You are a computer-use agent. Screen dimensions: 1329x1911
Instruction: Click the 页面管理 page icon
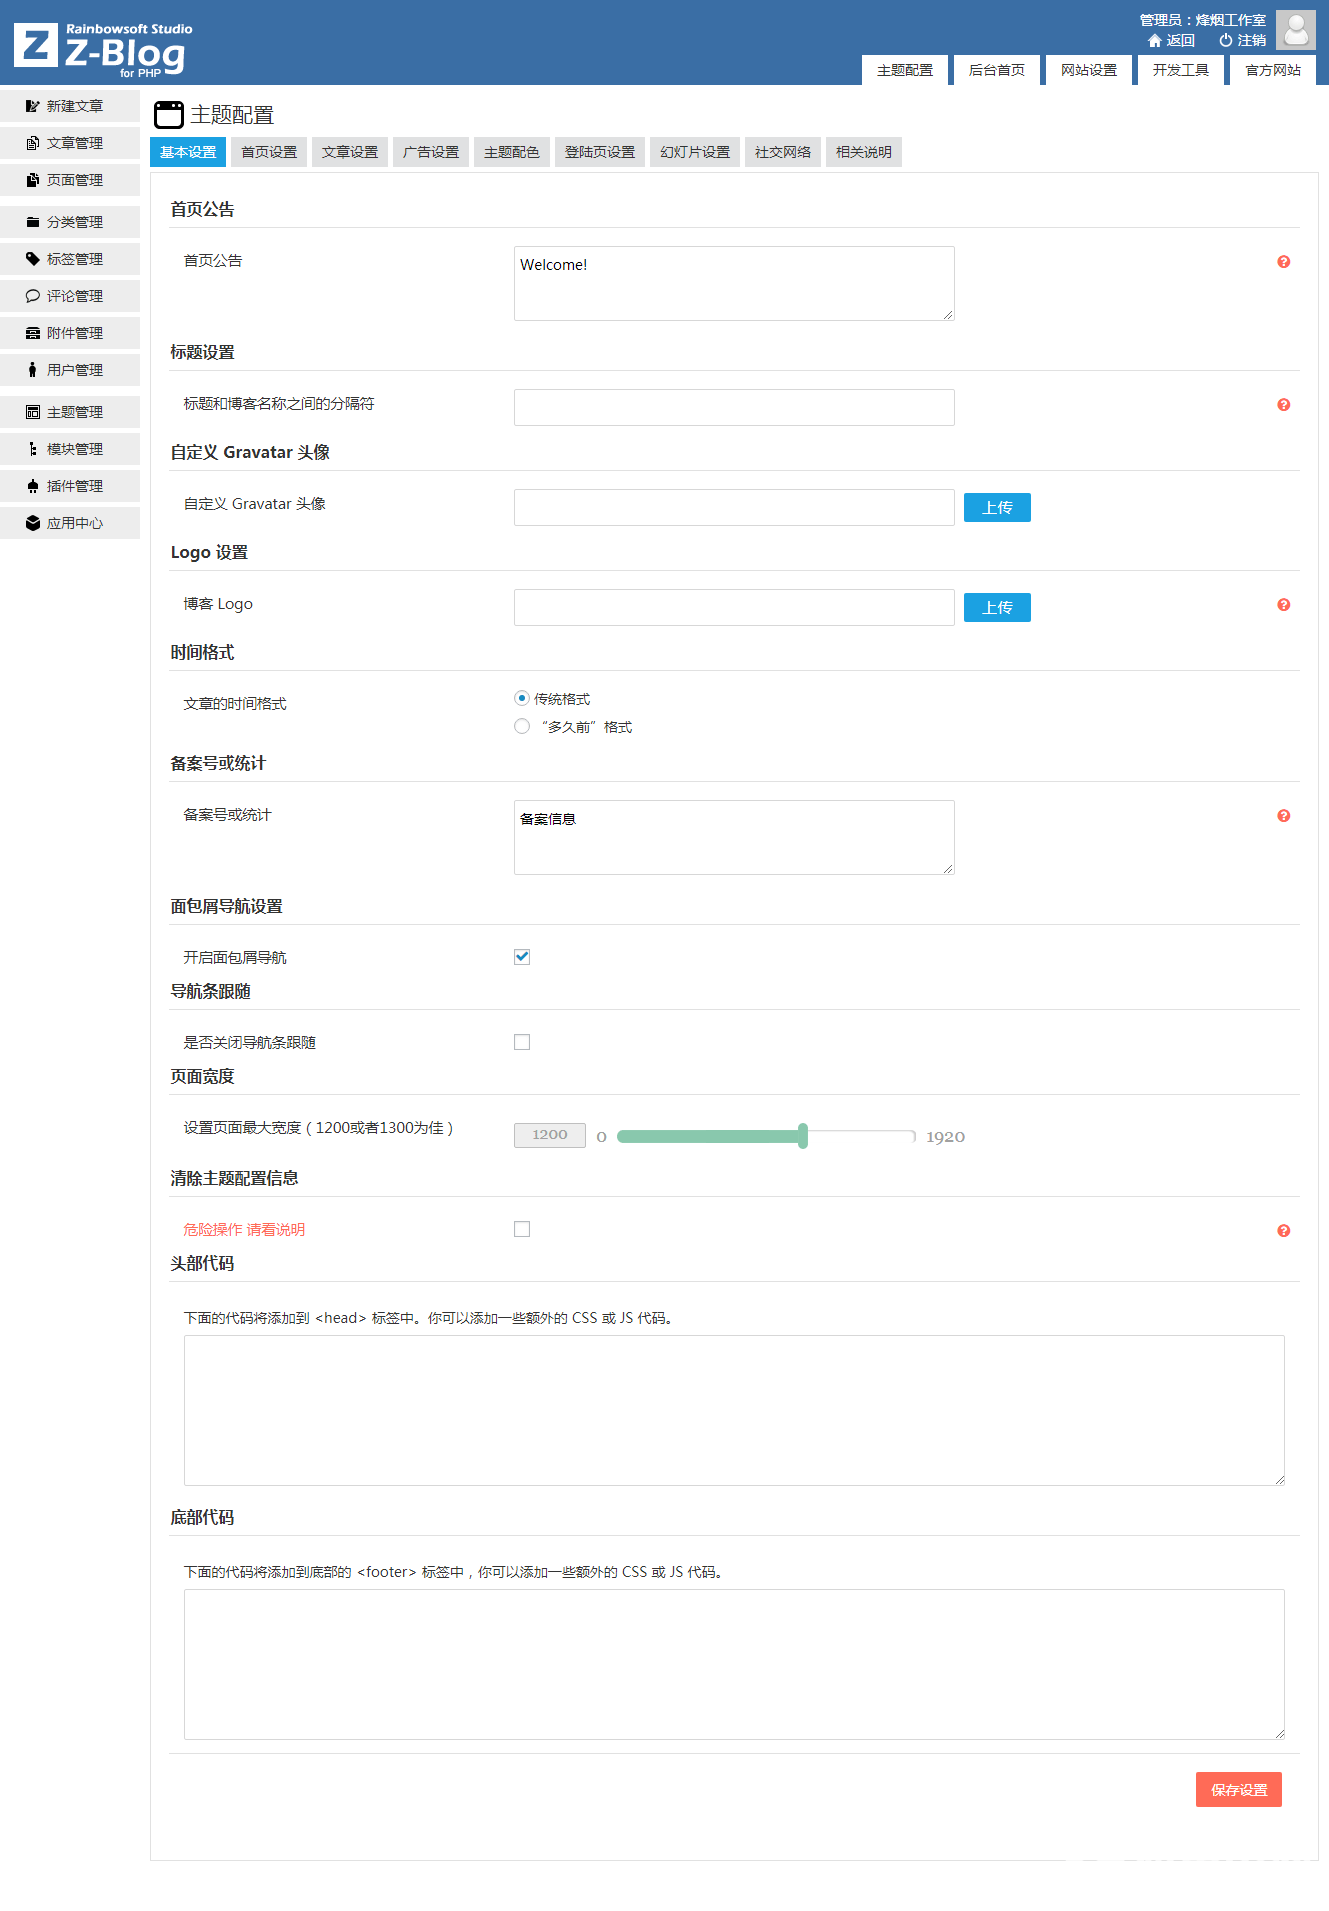(33, 180)
